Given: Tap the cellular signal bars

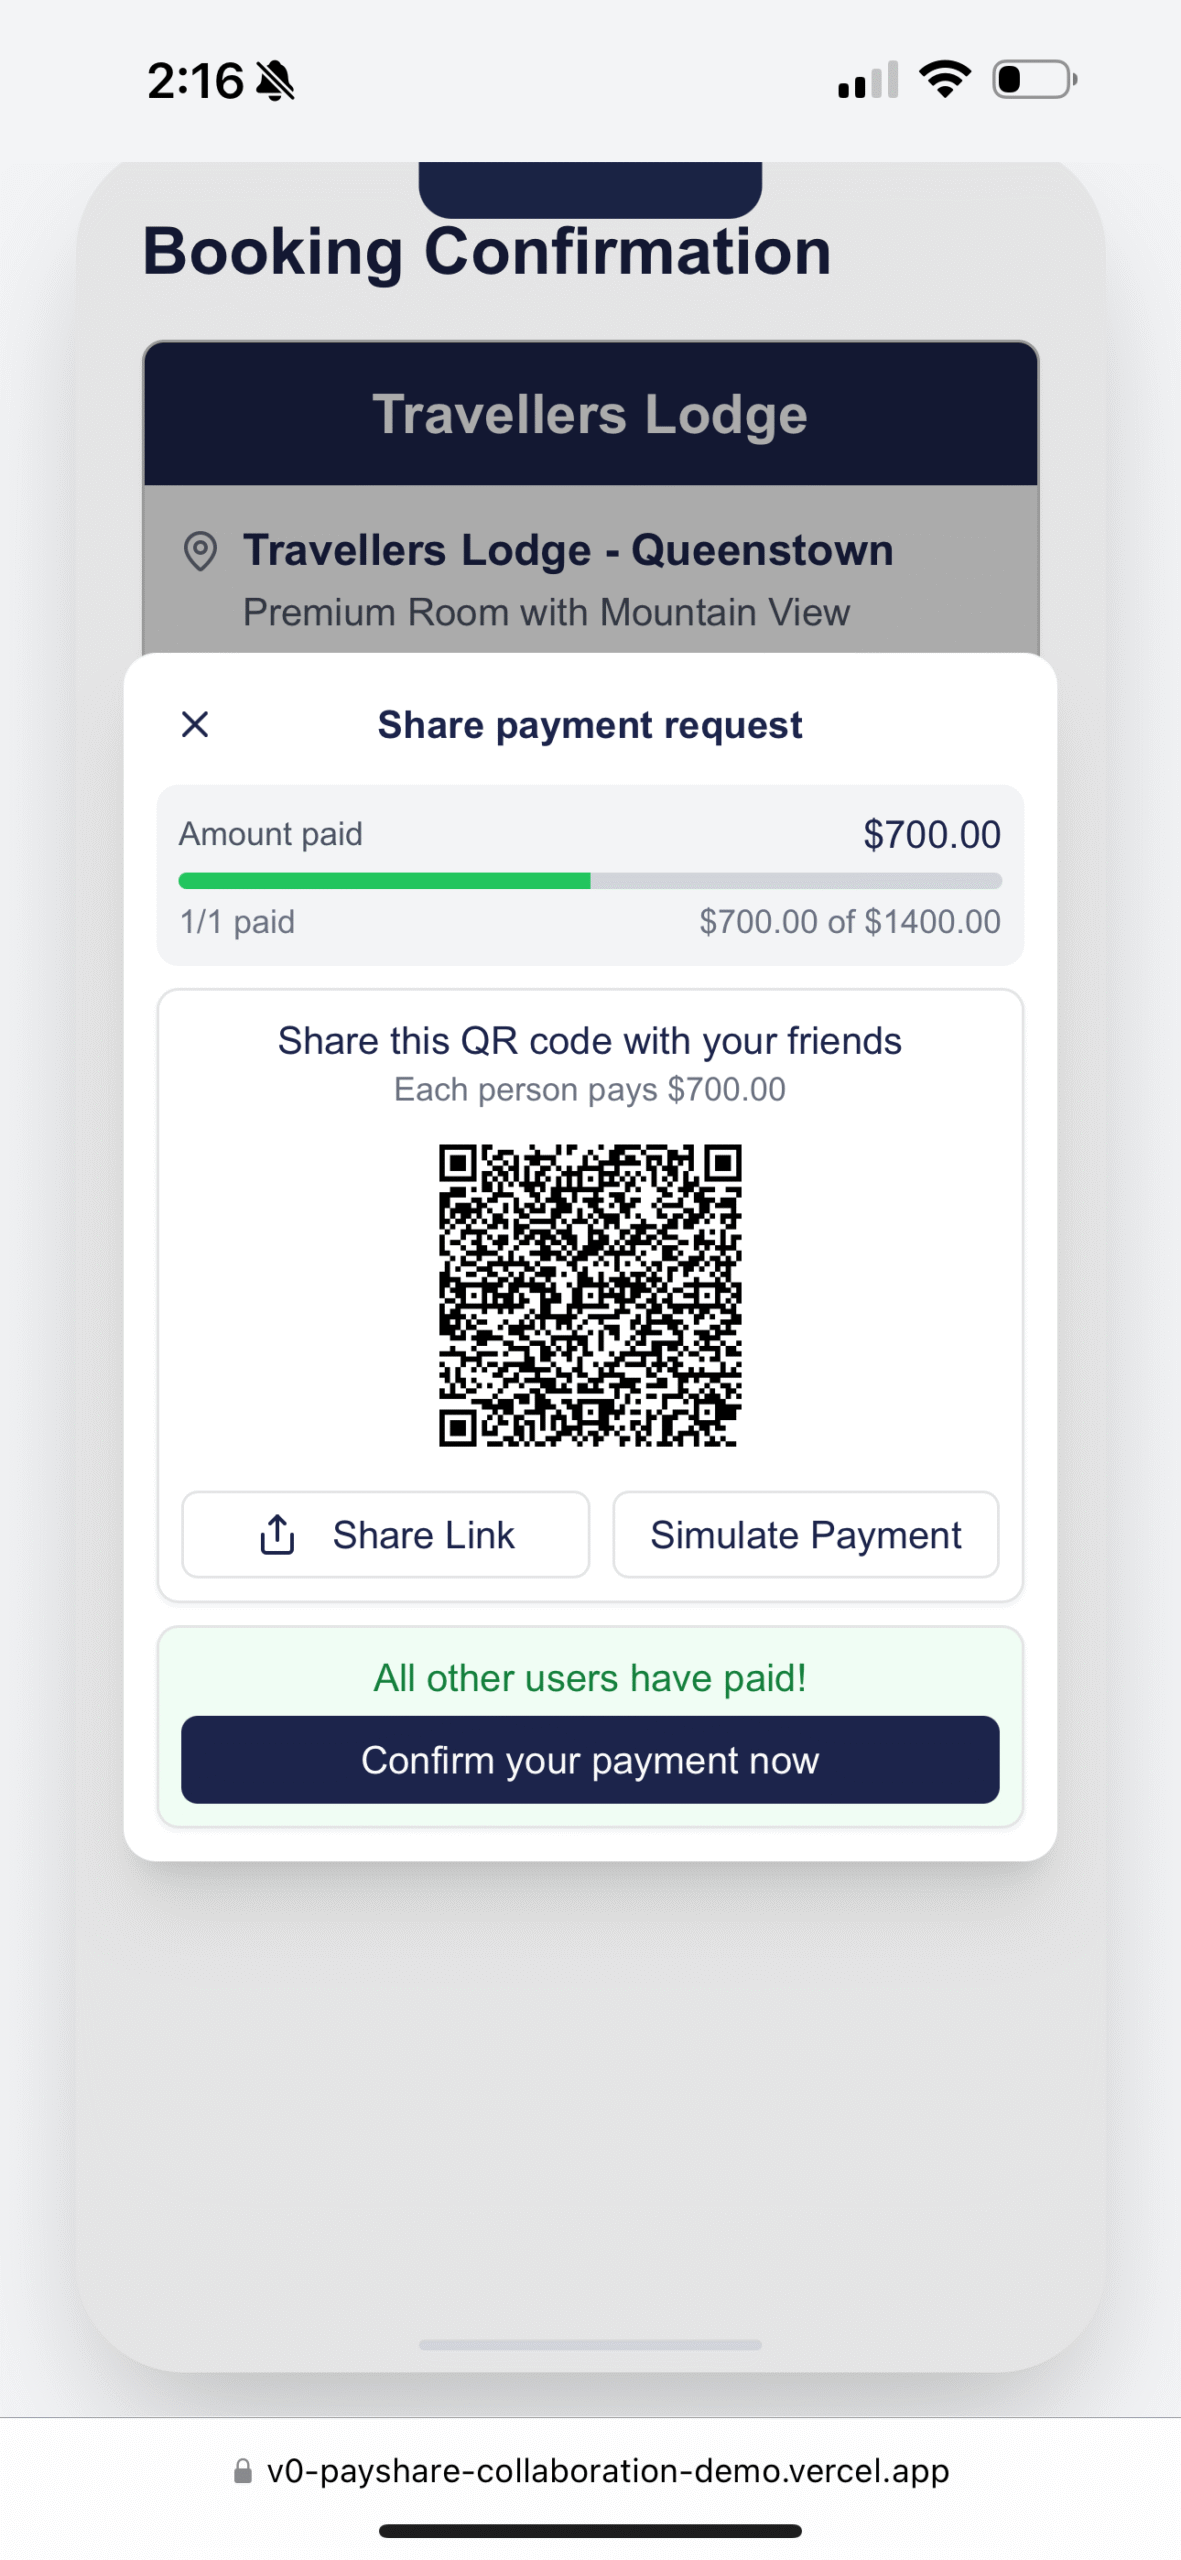Looking at the screenshot, I should click(x=868, y=80).
